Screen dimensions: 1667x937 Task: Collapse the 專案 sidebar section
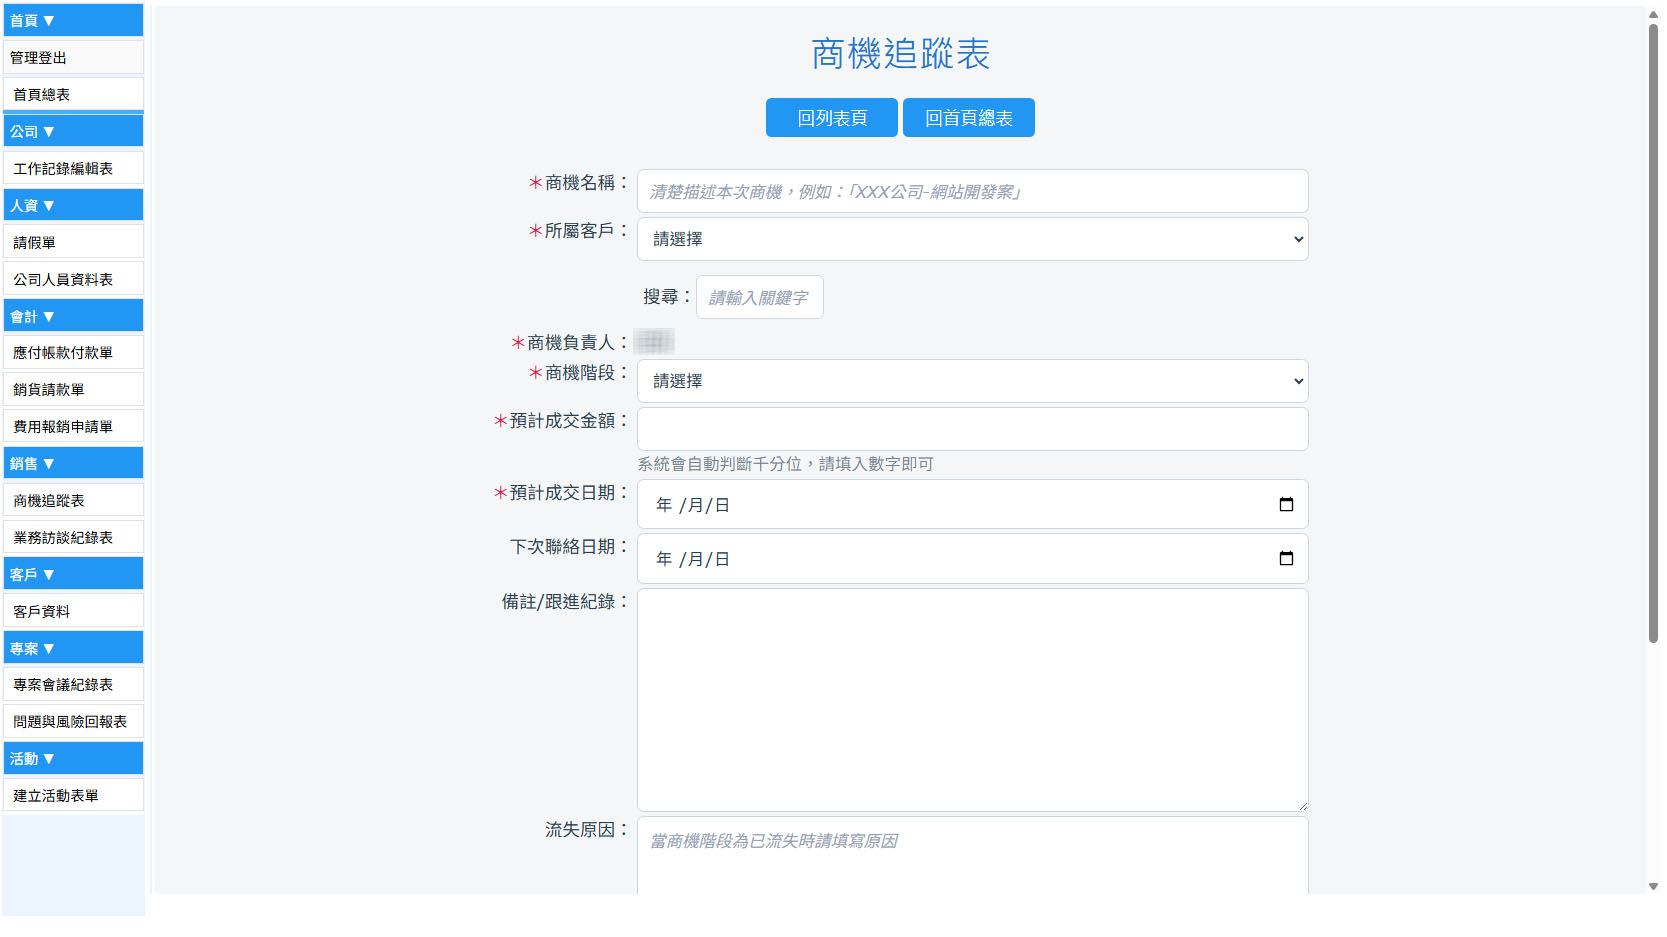click(73, 648)
